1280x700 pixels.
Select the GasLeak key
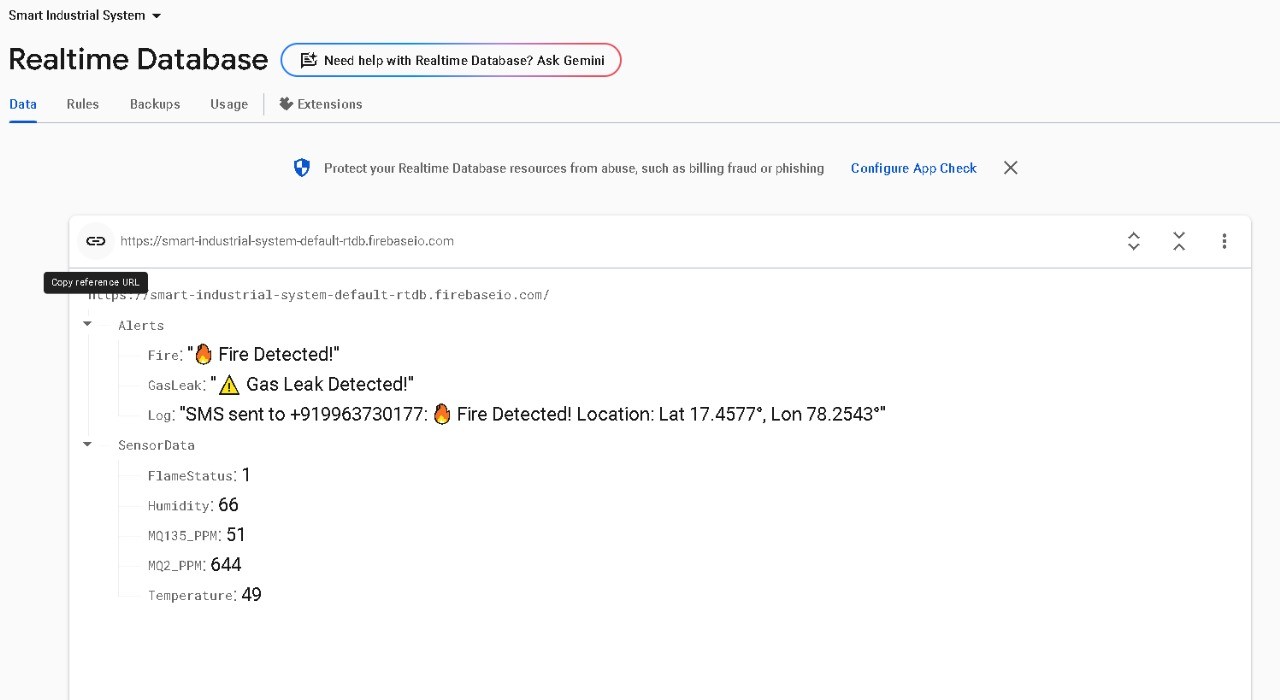click(x=175, y=385)
